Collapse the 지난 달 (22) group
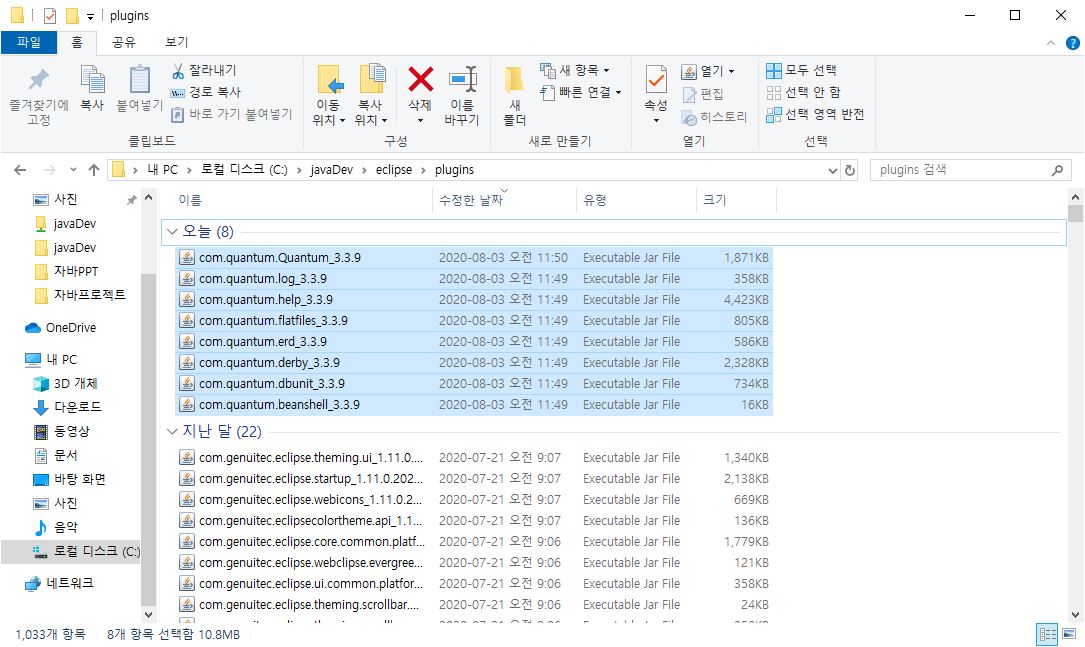Screen dimensions: 1085x647 coord(172,432)
